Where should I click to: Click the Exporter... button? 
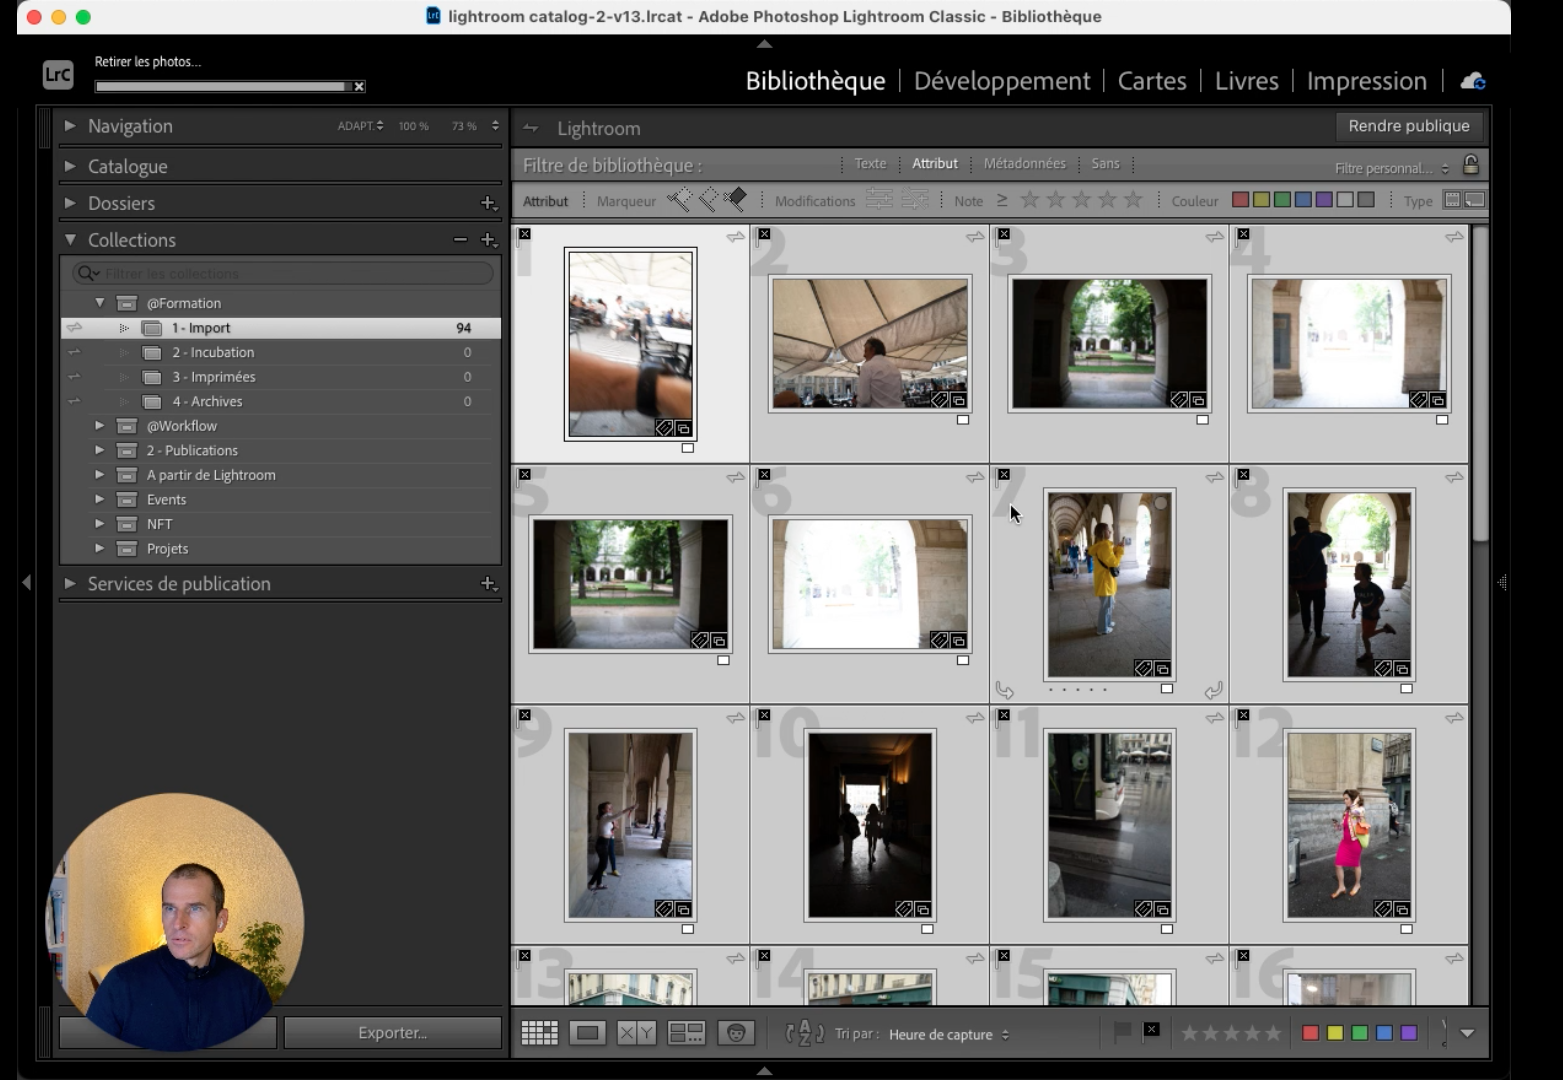click(392, 1033)
